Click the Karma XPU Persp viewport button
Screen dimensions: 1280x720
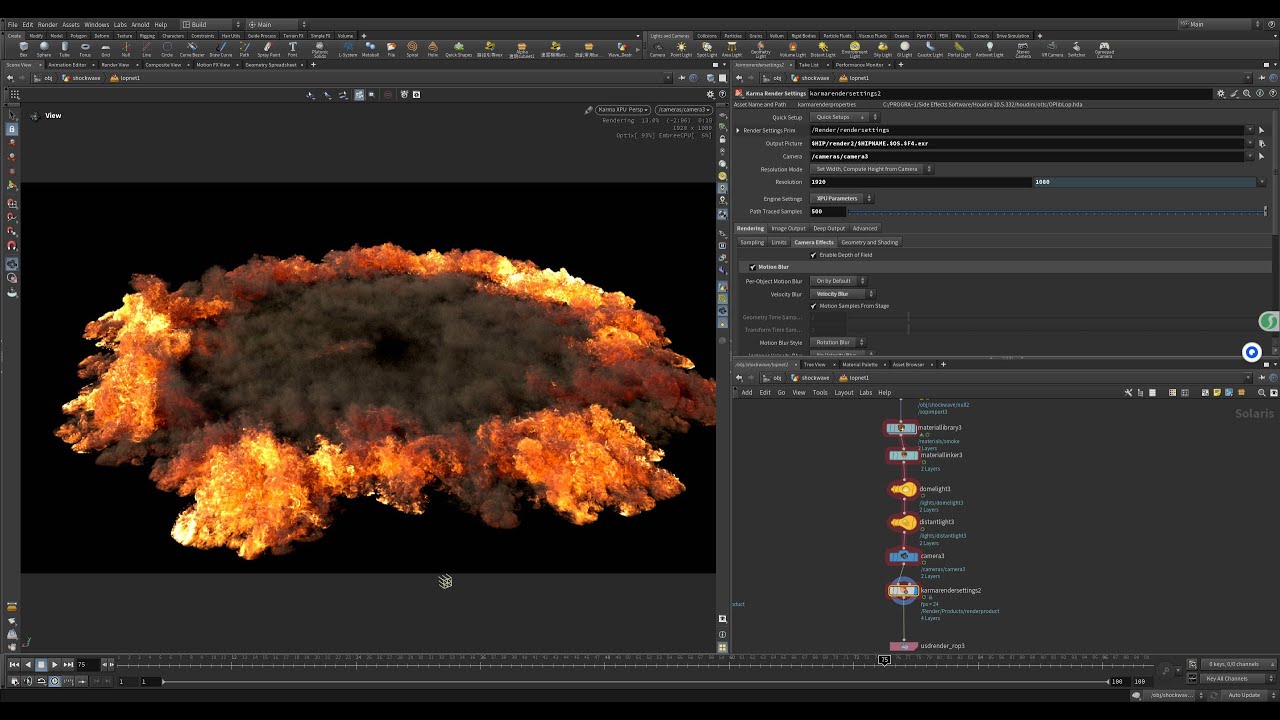click(623, 109)
